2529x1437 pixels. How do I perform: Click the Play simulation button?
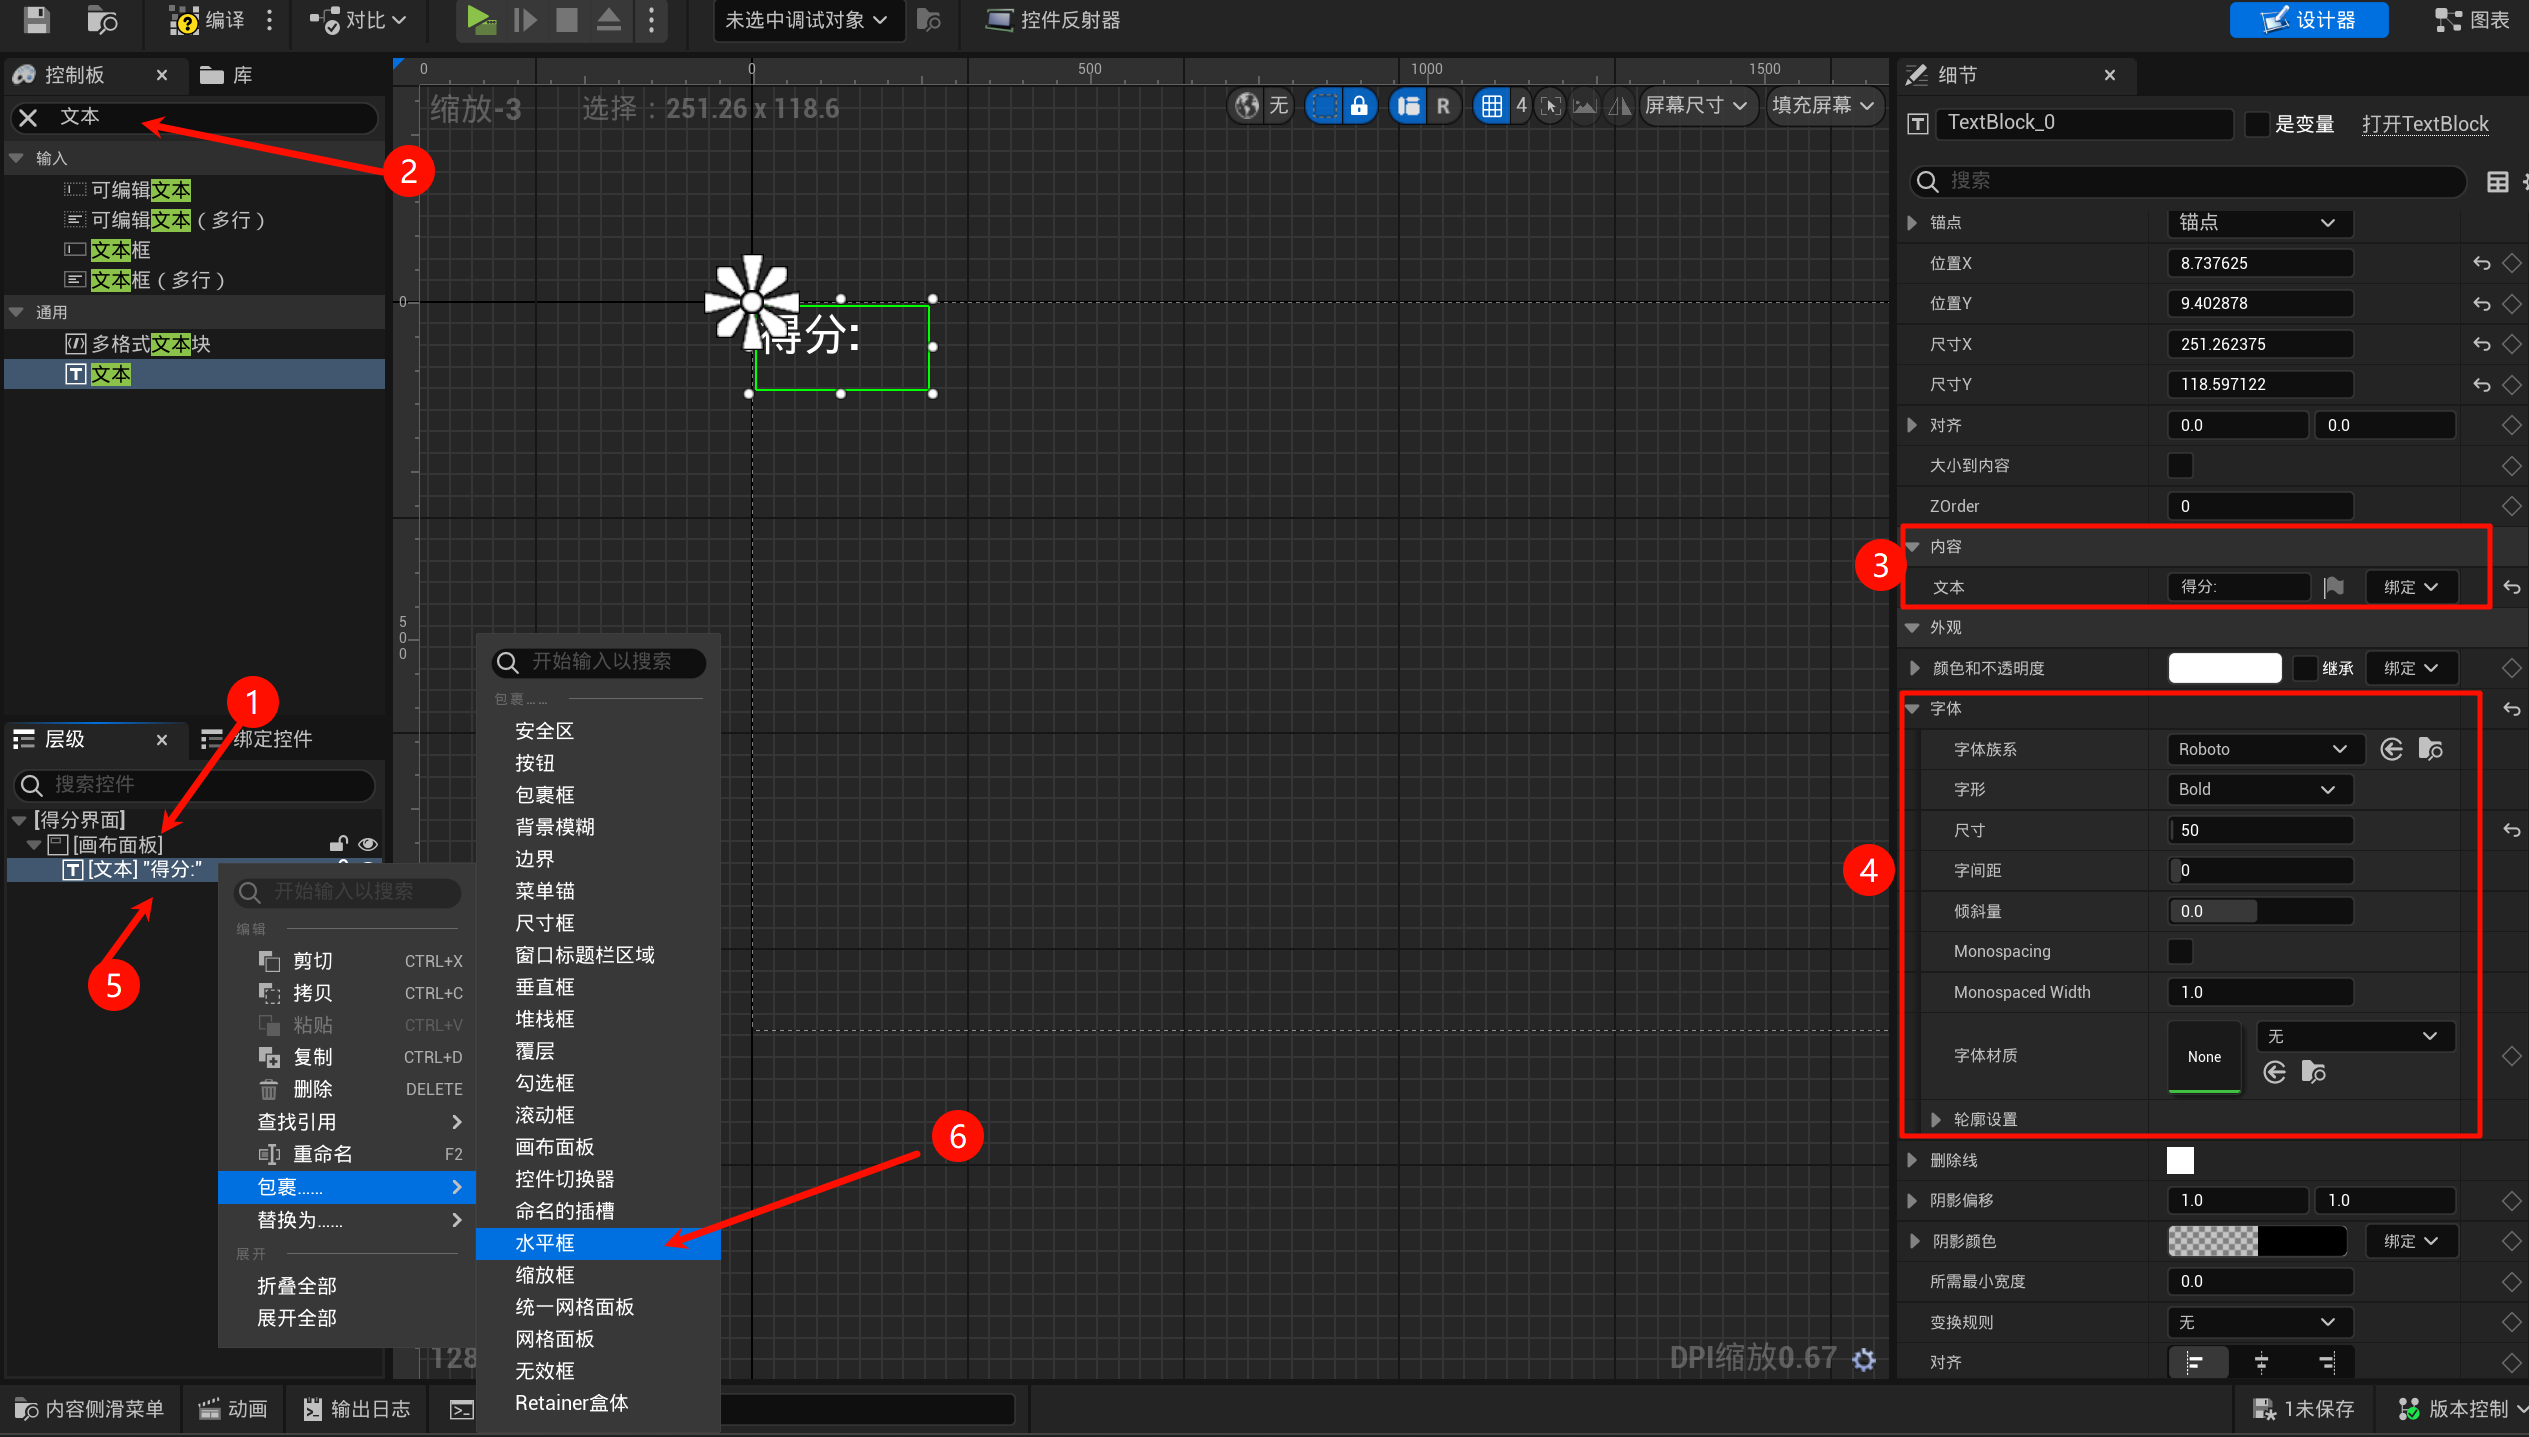click(x=481, y=19)
